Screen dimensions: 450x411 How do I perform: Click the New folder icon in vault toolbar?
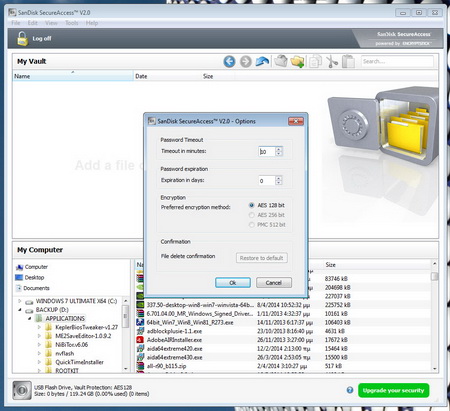281,61
